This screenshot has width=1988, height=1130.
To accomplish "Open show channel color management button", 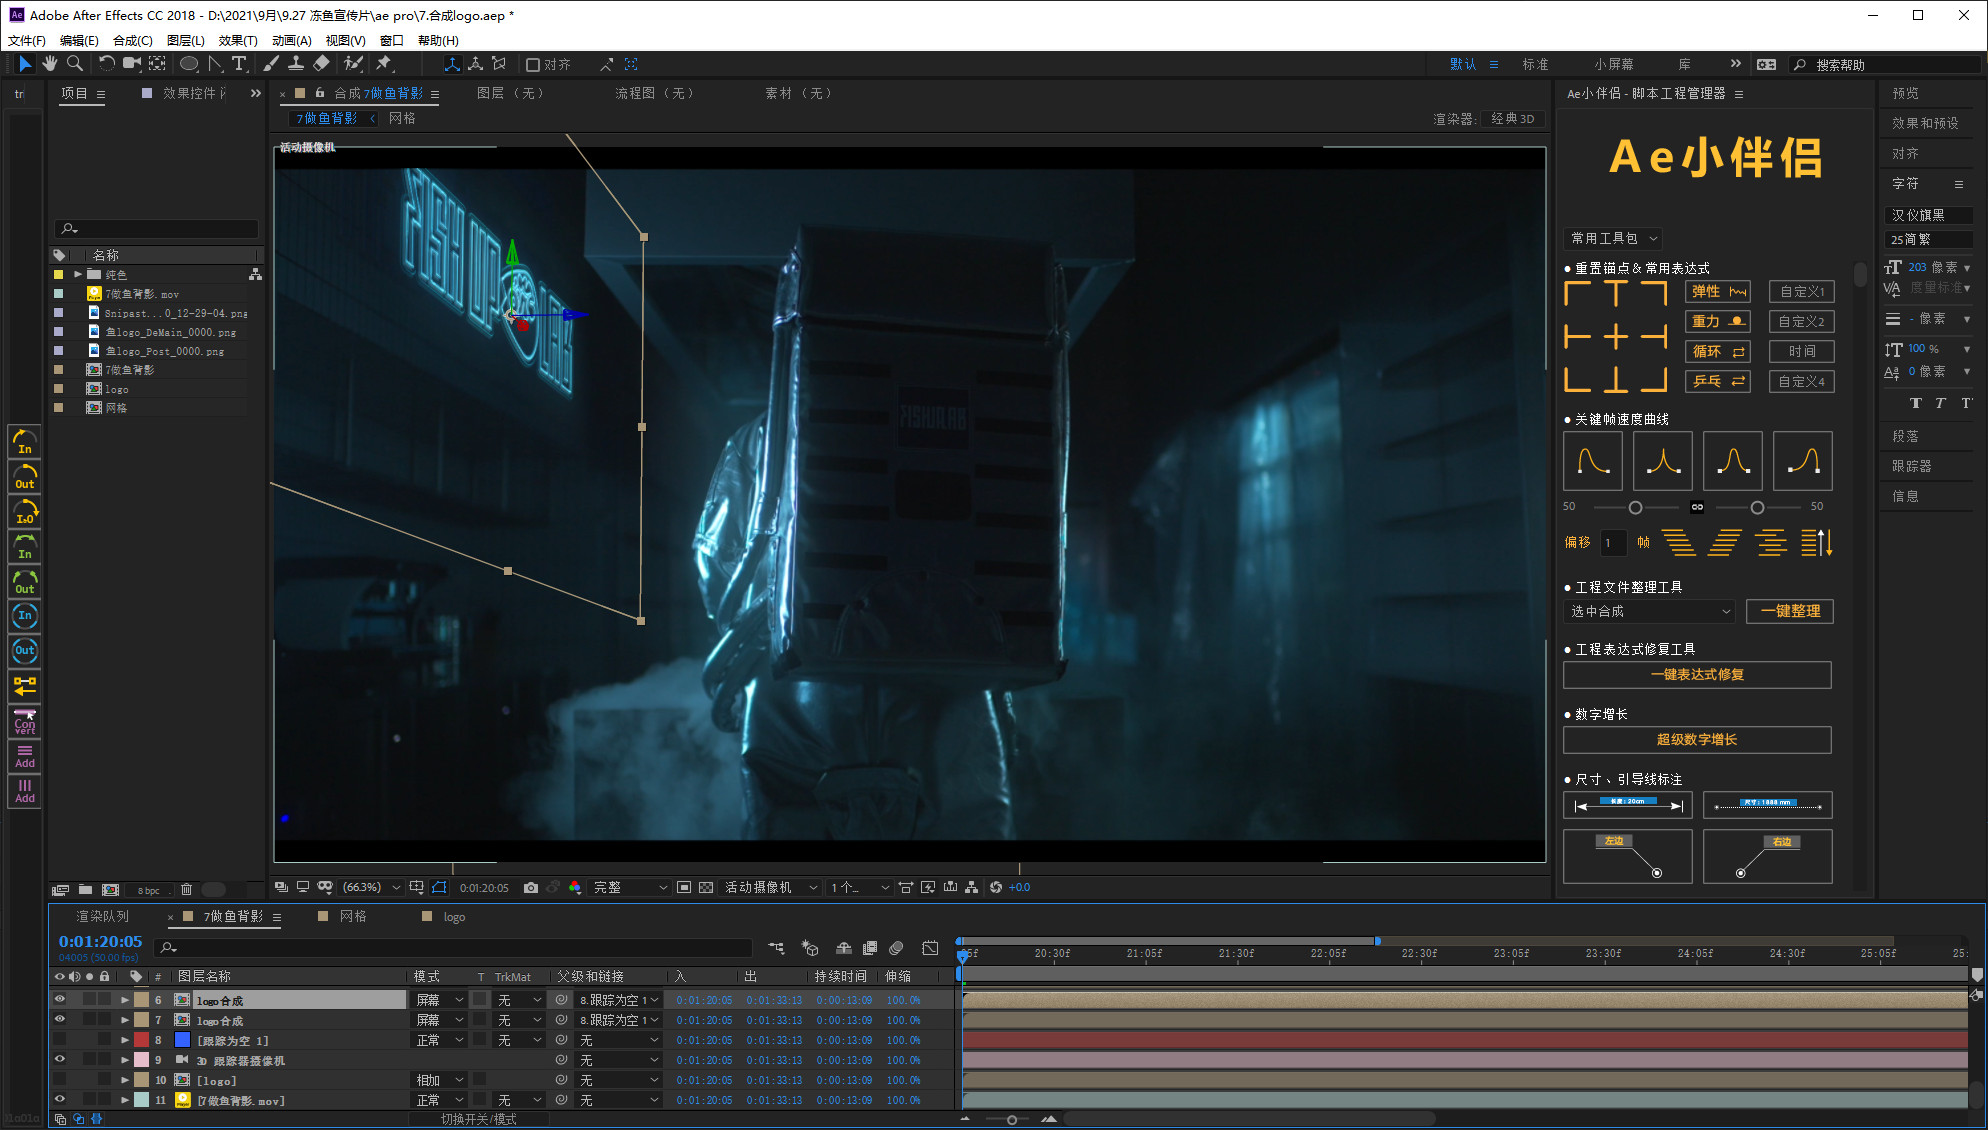I will pyautogui.click(x=575, y=888).
